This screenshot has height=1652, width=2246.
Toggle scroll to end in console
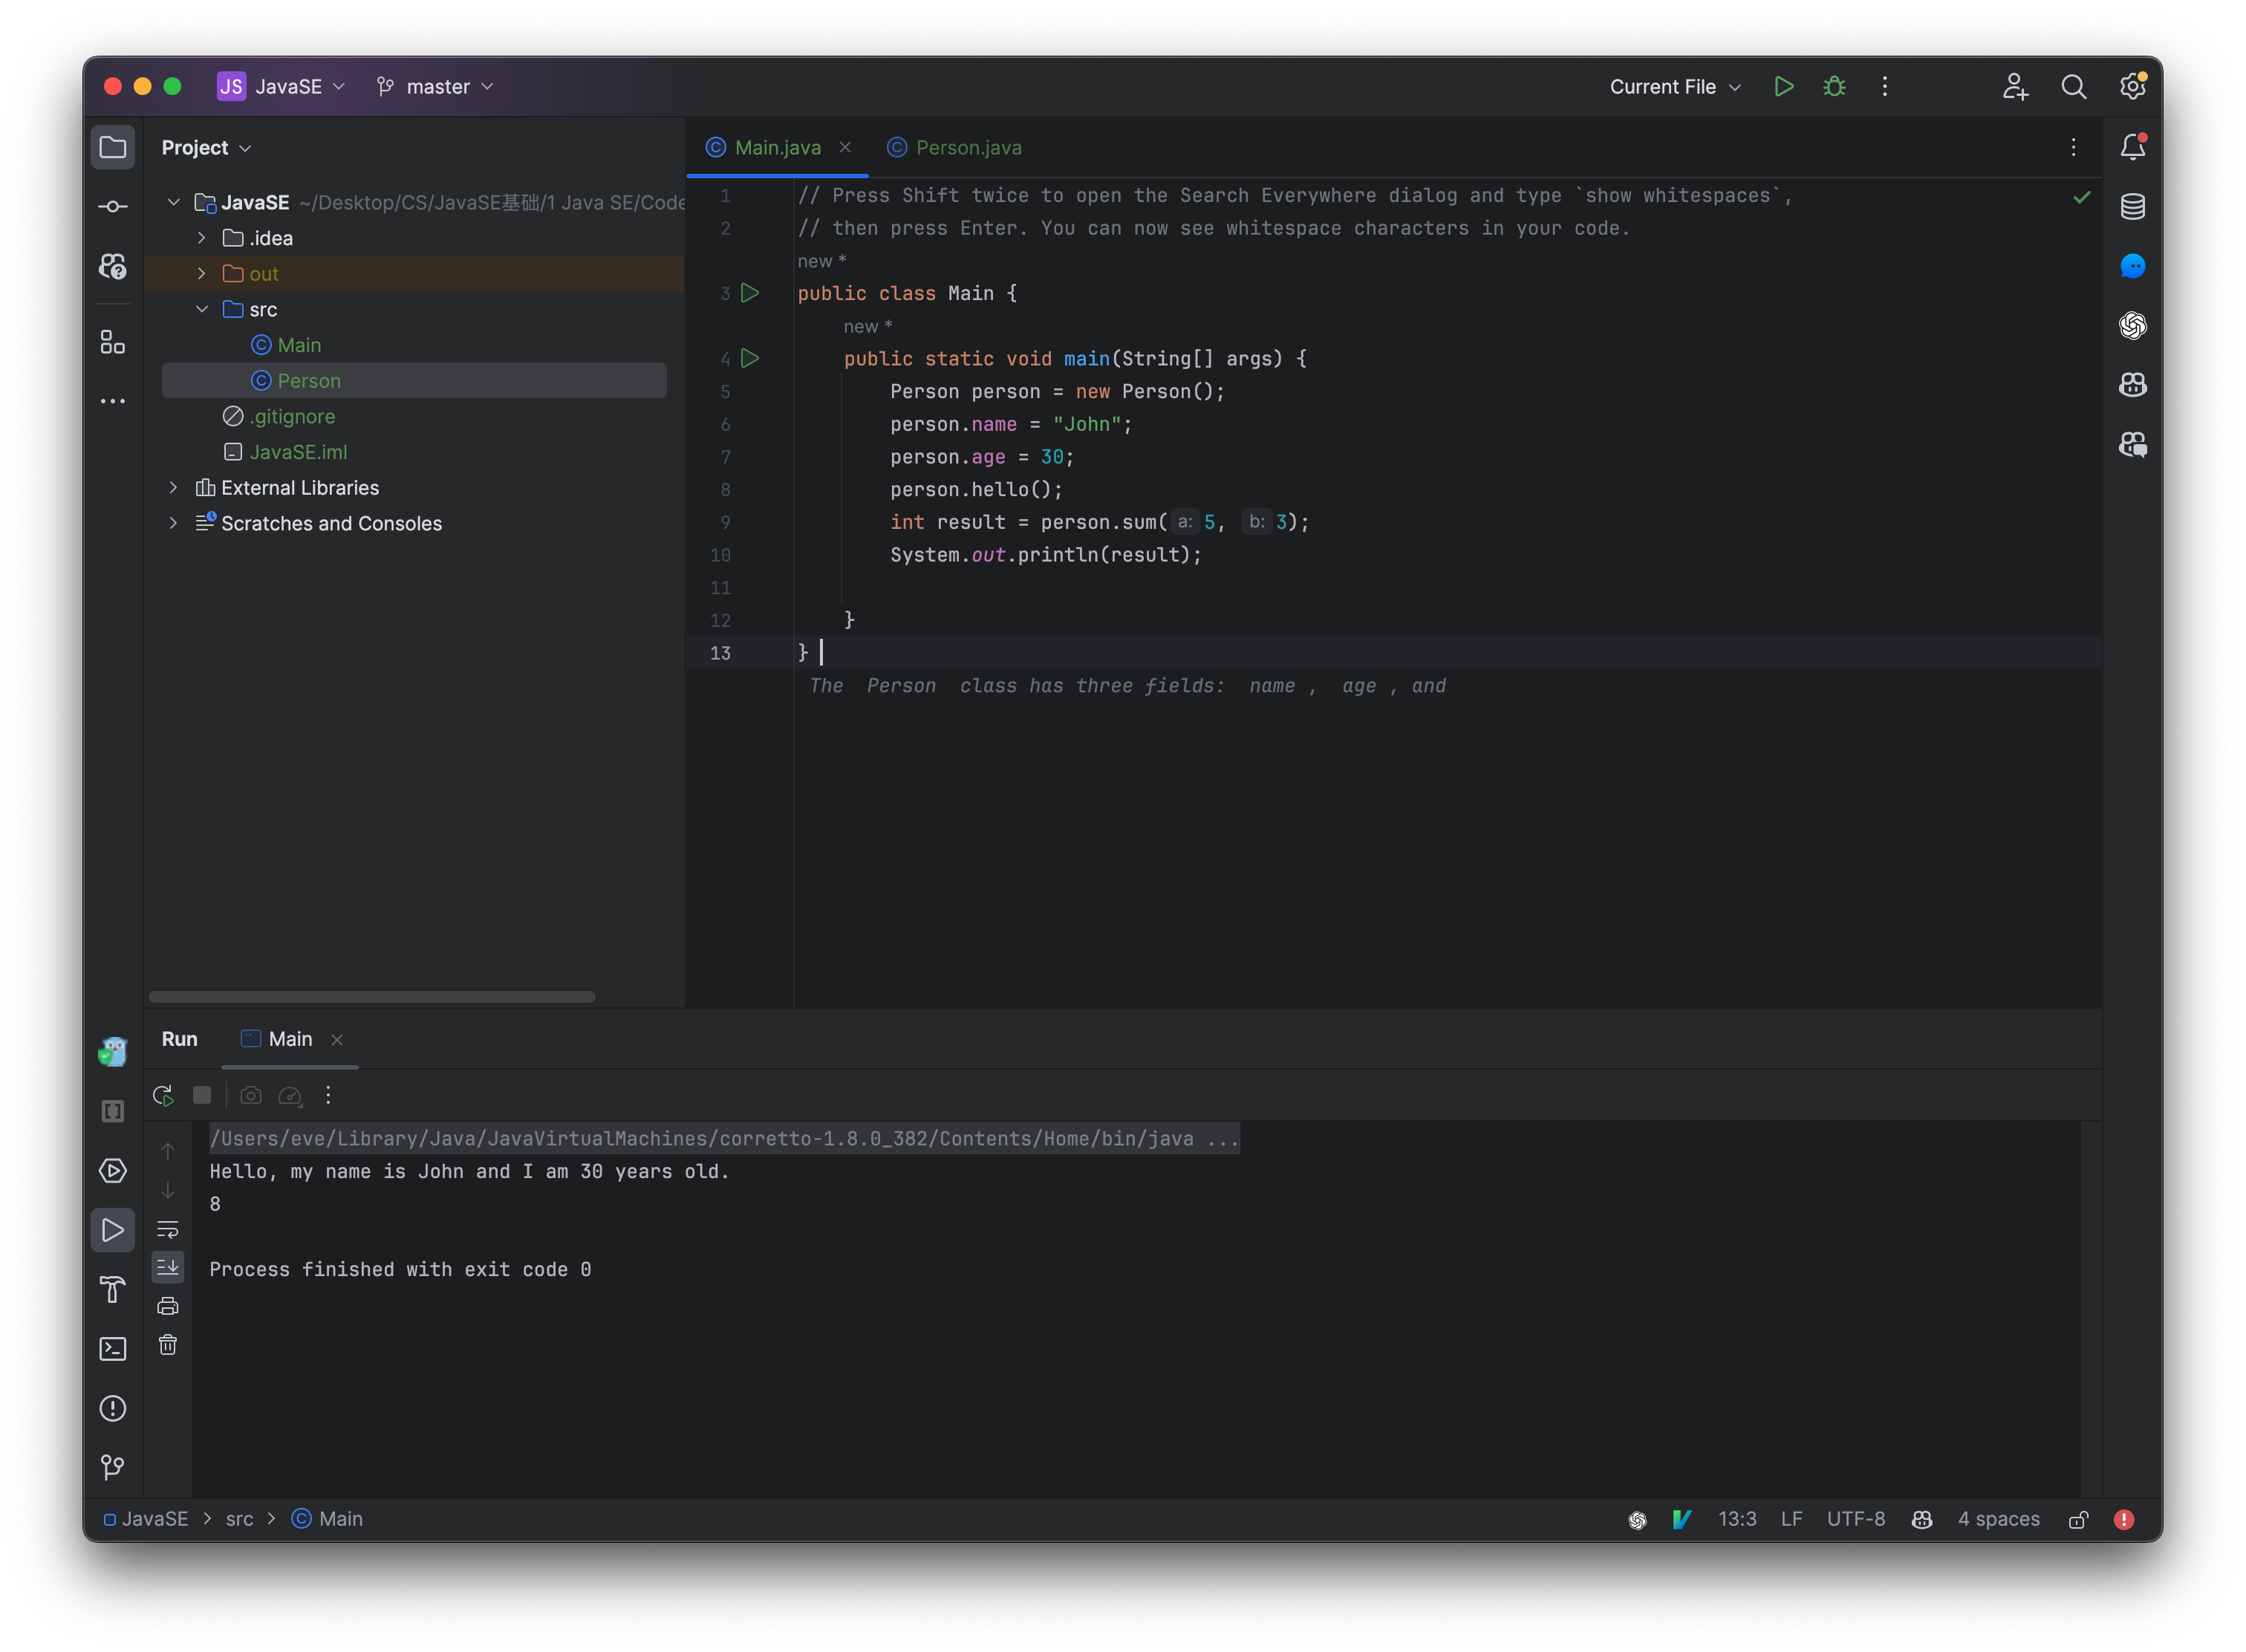point(167,1267)
